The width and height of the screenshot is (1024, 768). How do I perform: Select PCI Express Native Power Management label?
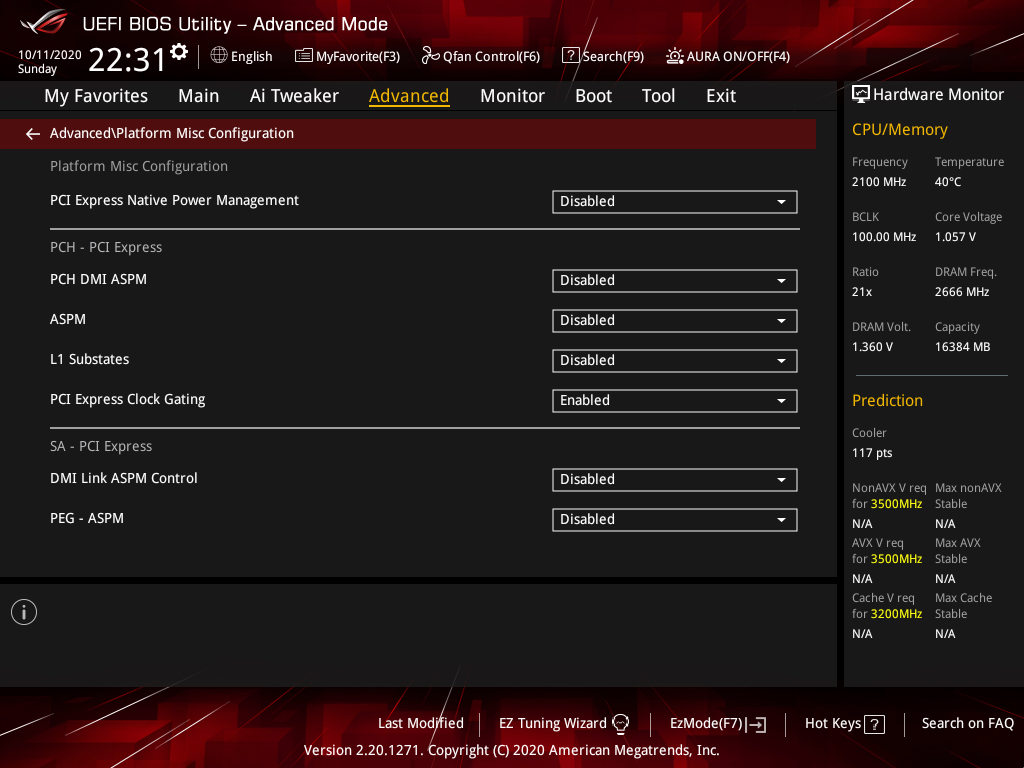tap(174, 200)
